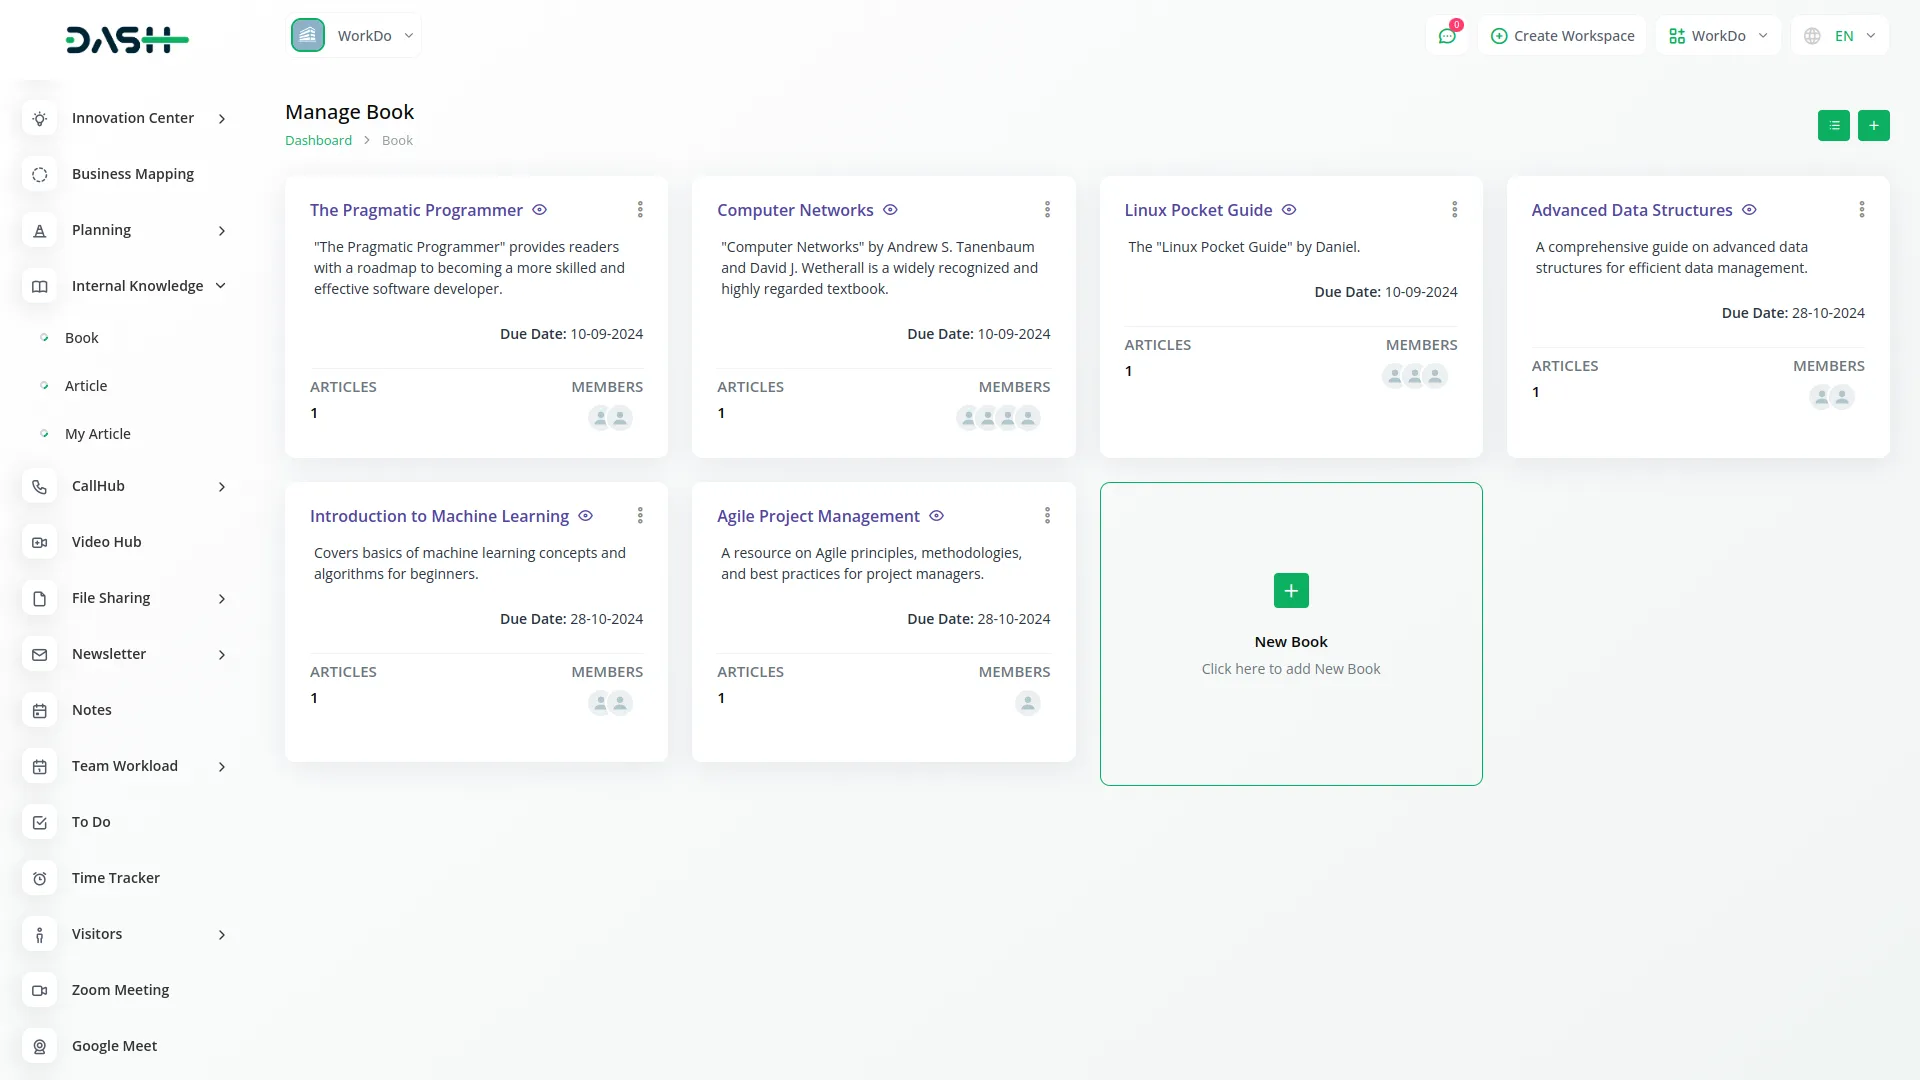Collapse the Internal Knowledge sidebar section
The width and height of the screenshot is (1920, 1080).
click(x=221, y=286)
